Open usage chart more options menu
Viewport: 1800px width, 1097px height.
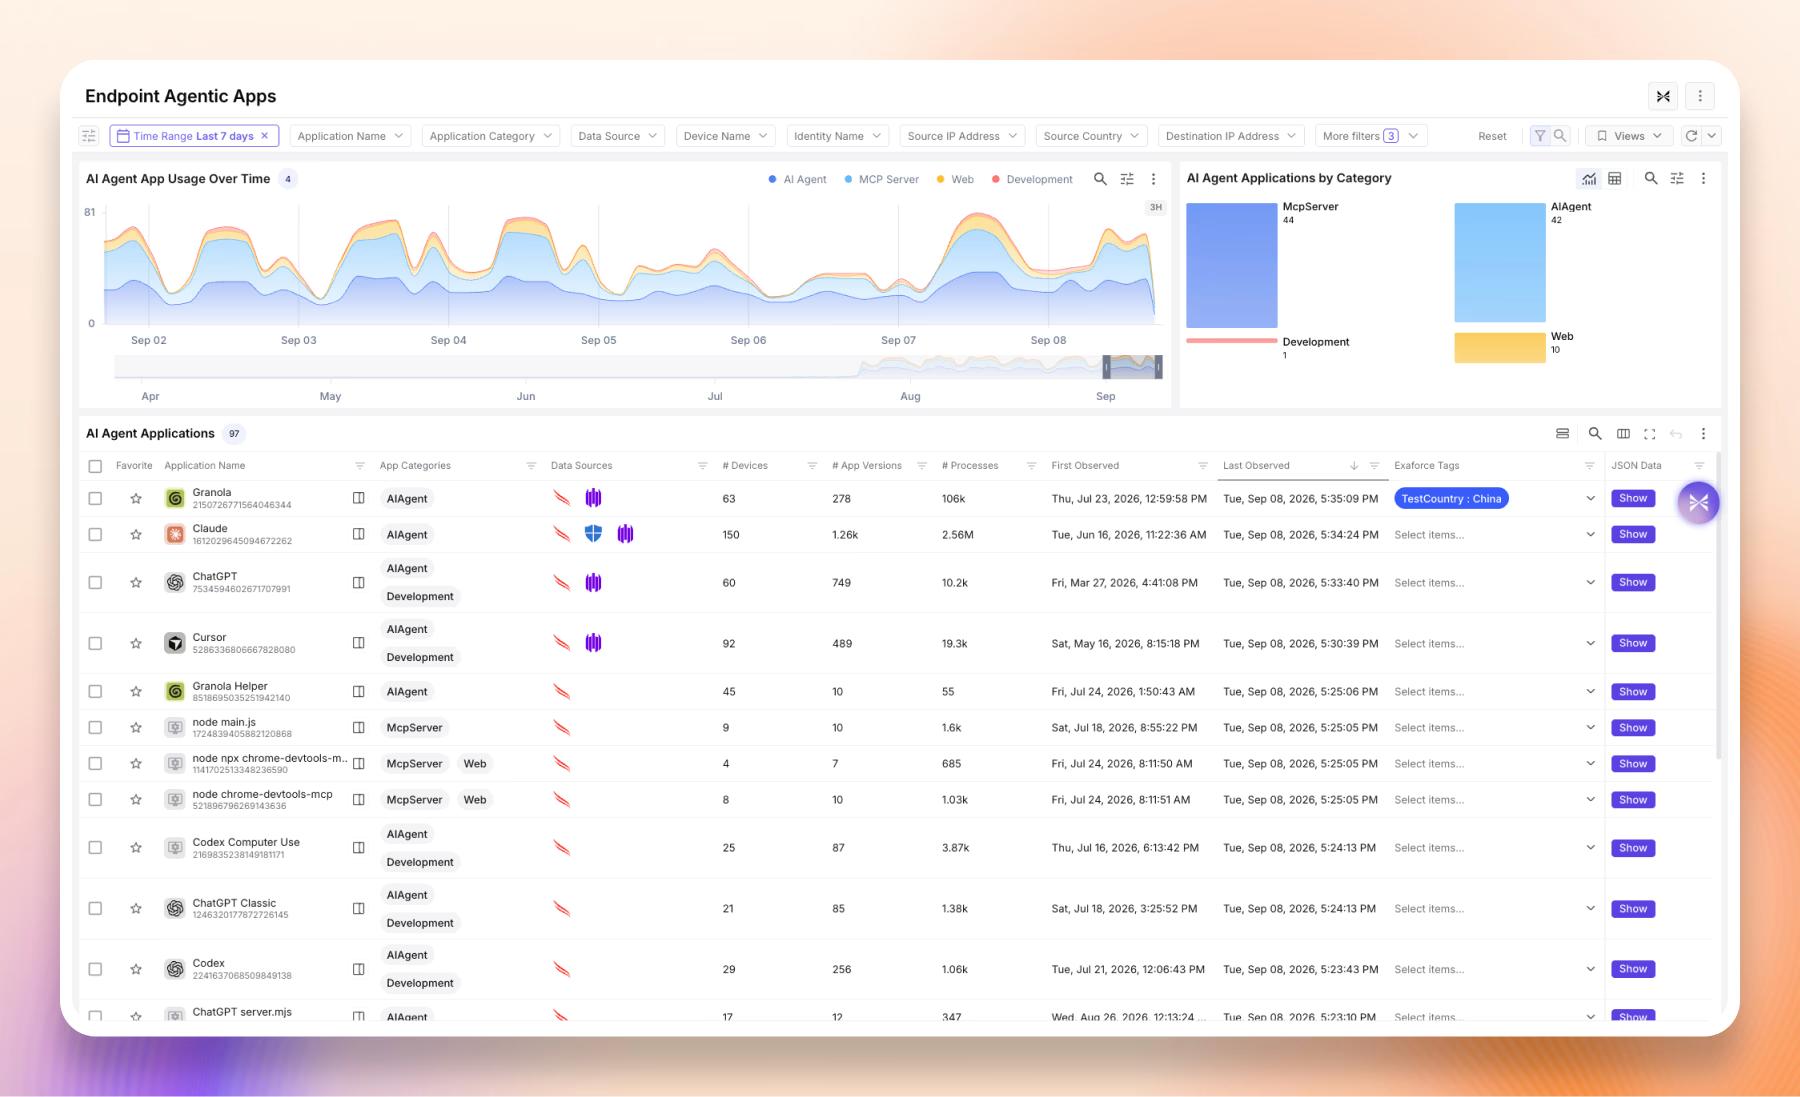(1153, 179)
